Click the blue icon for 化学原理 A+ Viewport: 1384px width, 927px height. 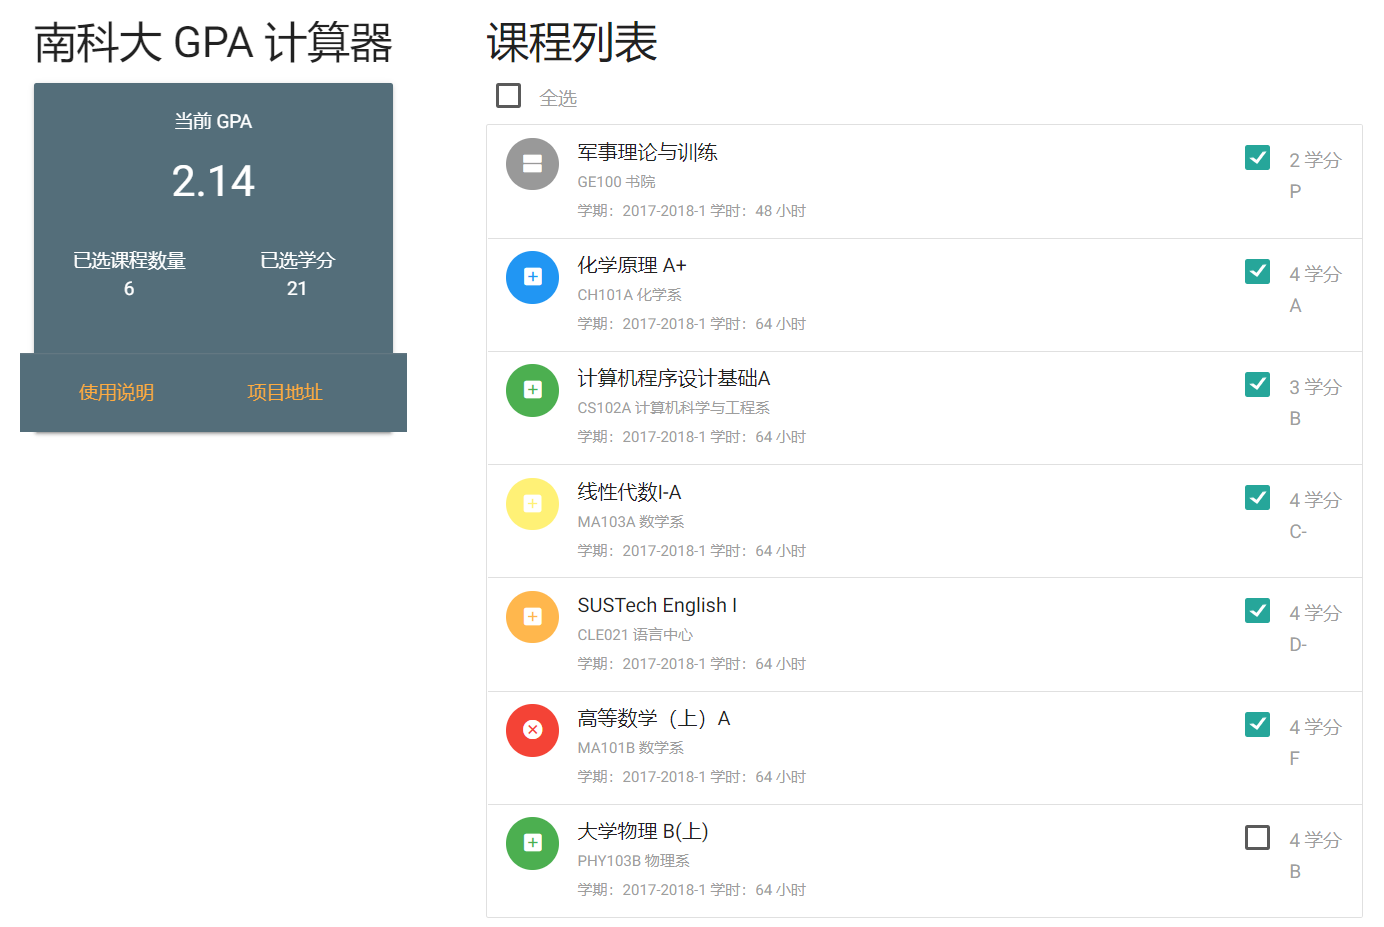(532, 277)
